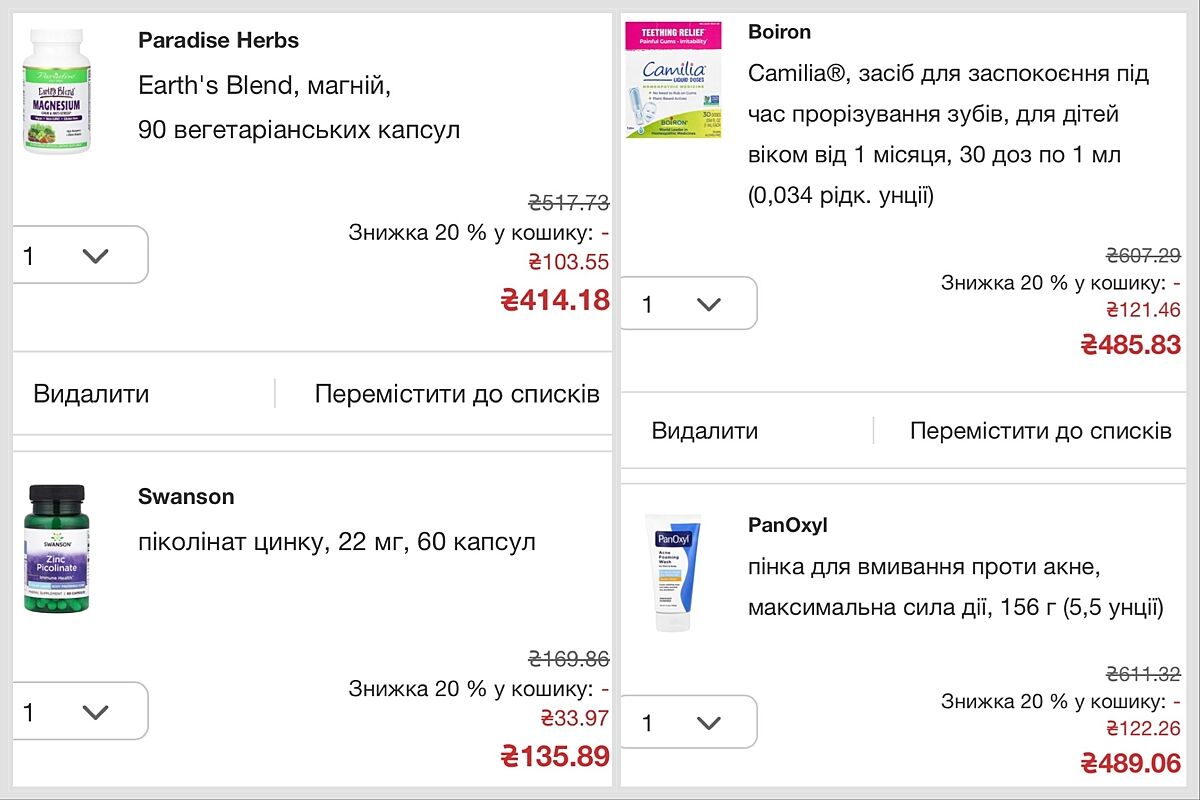Open the Swanson brand link
Screen dimensions: 1200x800
[186, 497]
